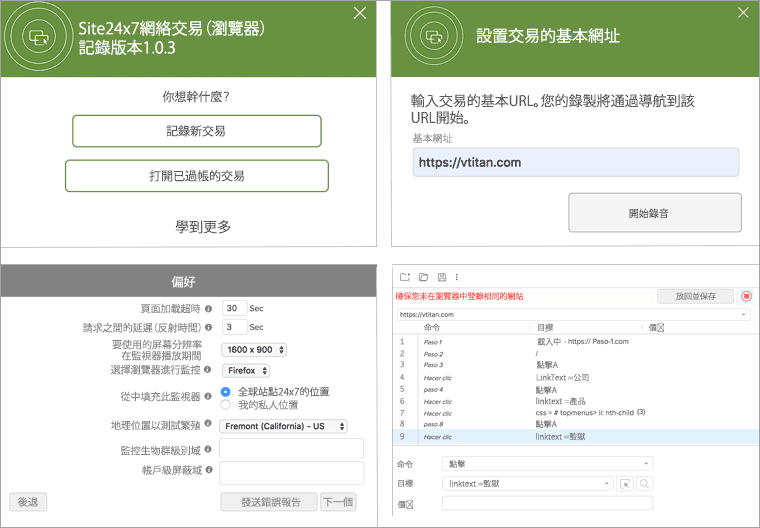760x528 pixels.
Task: Select row 5 paso 4 in steps table
Action: point(575,389)
